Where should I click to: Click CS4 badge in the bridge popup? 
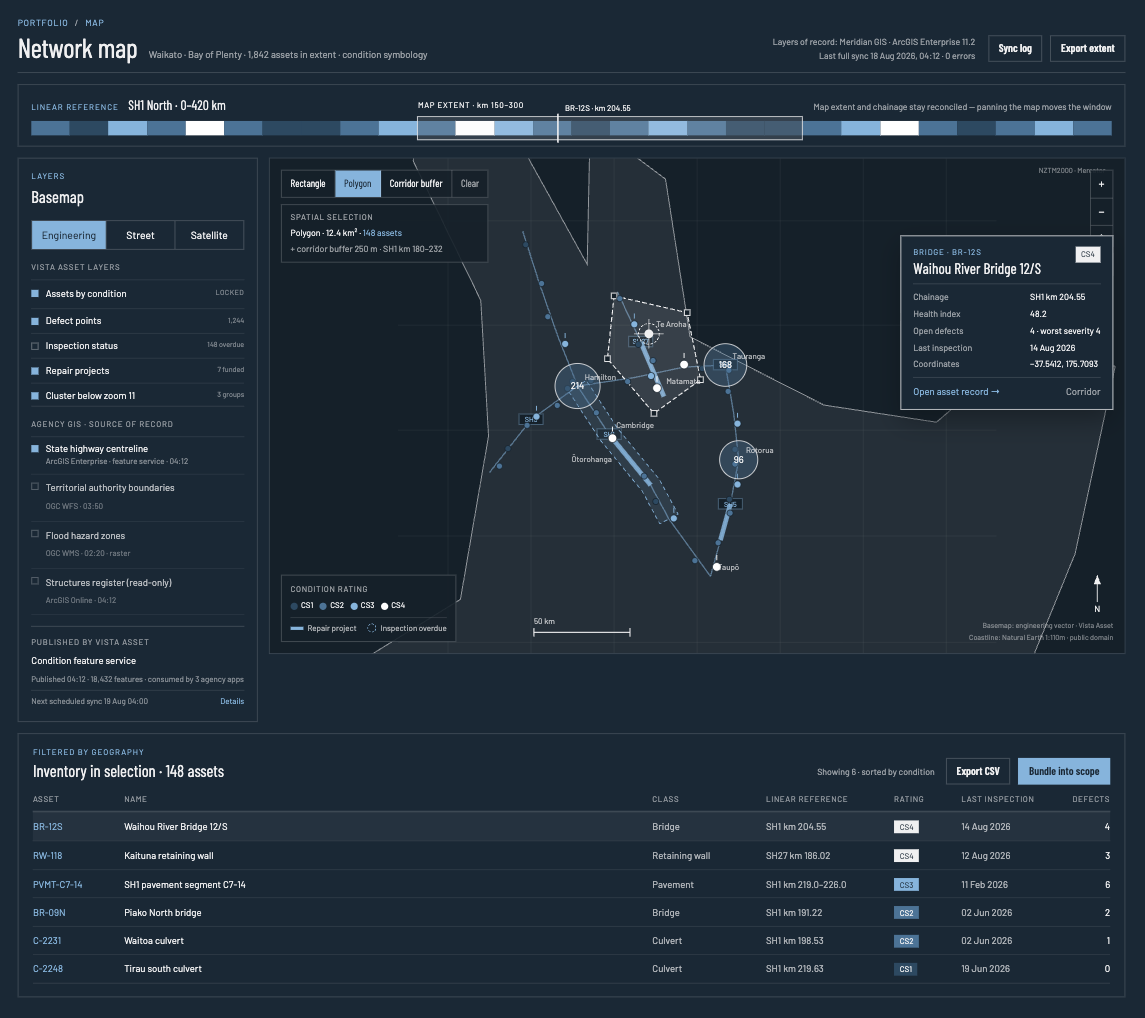1087,254
